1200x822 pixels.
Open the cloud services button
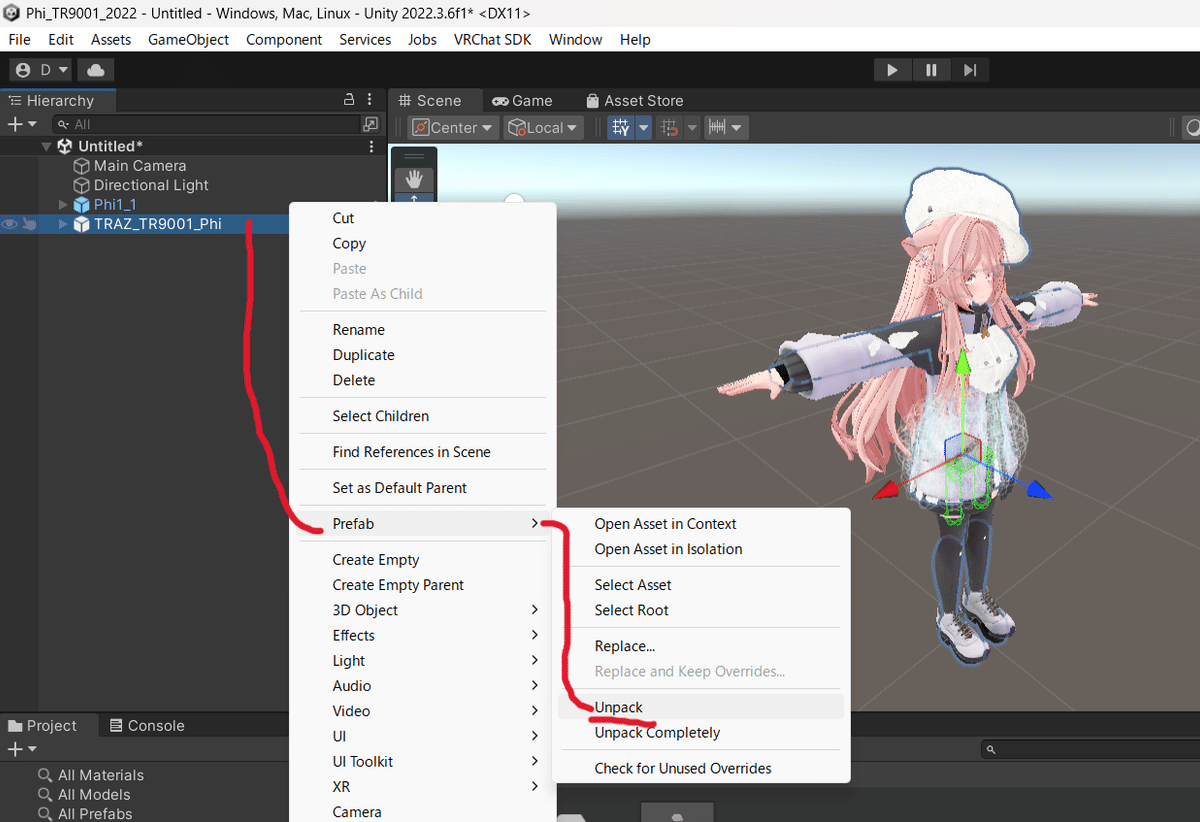click(96, 70)
